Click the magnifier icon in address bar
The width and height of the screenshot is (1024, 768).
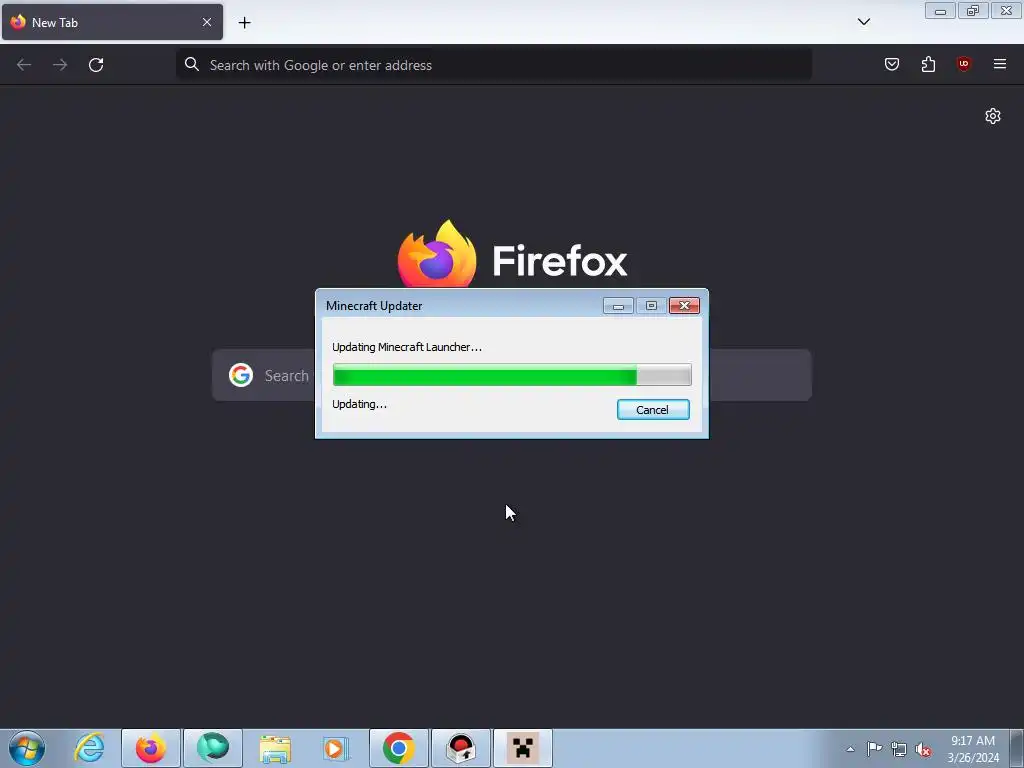click(192, 64)
